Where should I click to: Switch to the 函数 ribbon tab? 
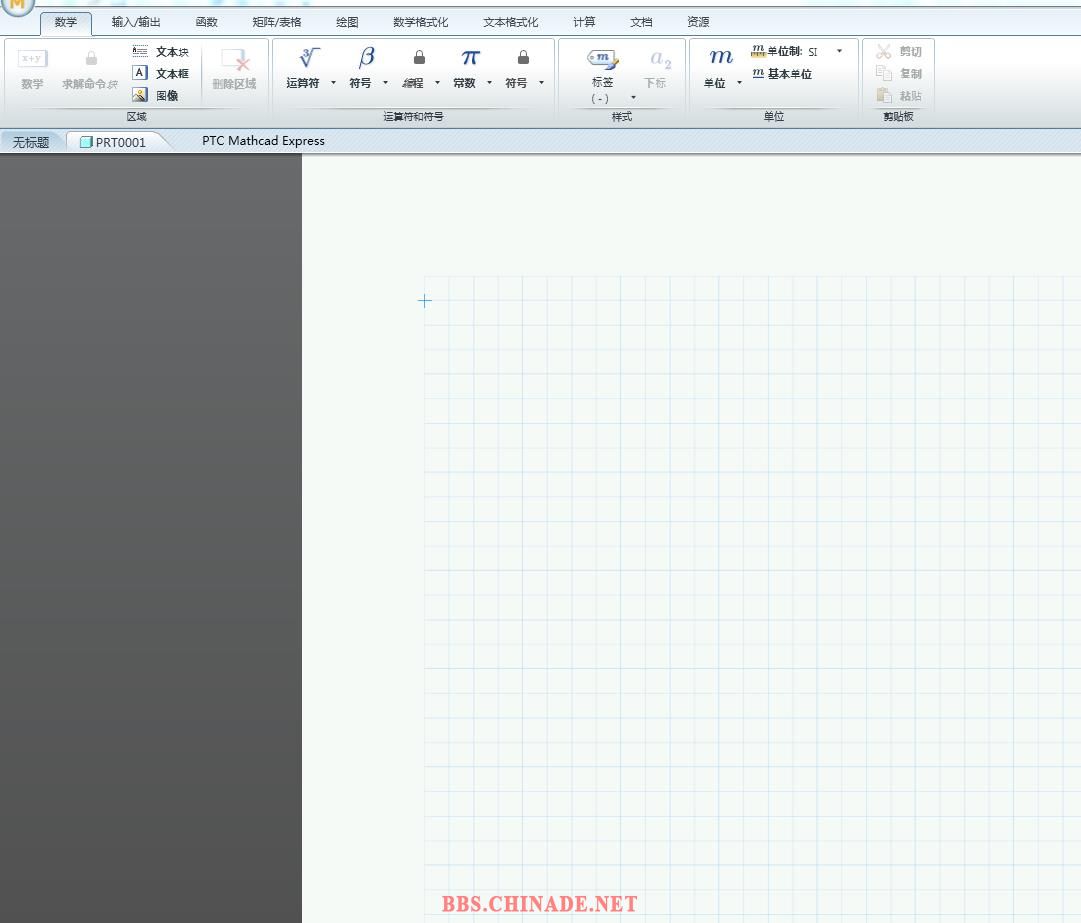pos(207,22)
